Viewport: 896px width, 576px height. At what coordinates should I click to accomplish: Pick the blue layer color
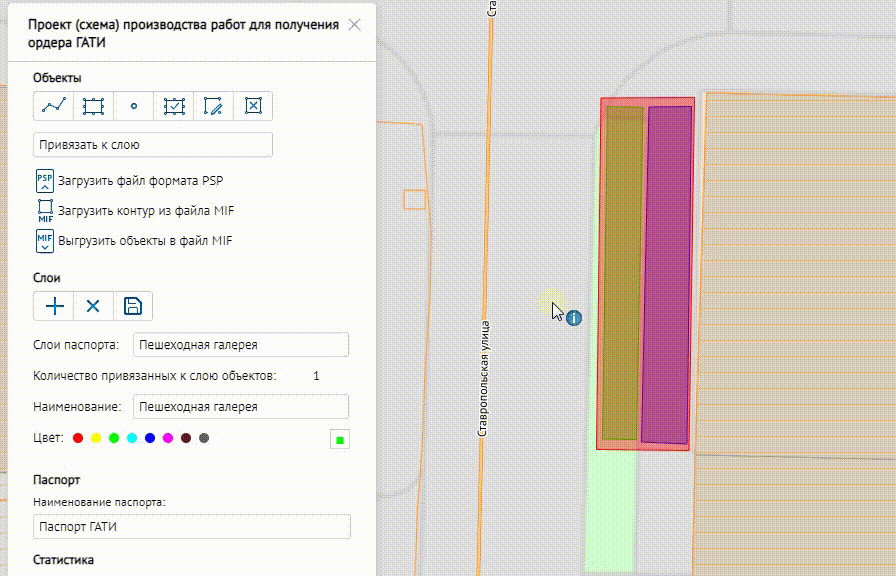[x=150, y=438]
